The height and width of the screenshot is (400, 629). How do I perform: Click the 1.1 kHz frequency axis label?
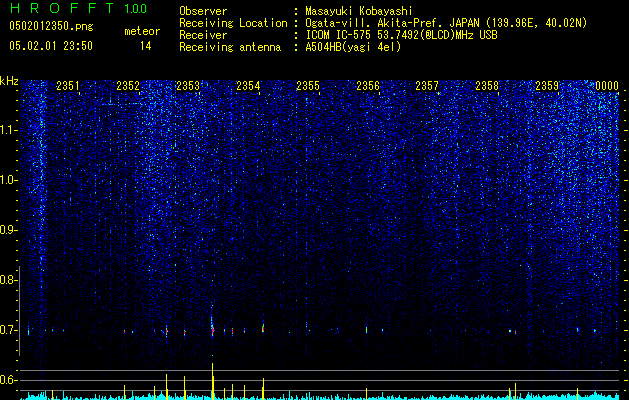pyautogui.click(x=9, y=130)
